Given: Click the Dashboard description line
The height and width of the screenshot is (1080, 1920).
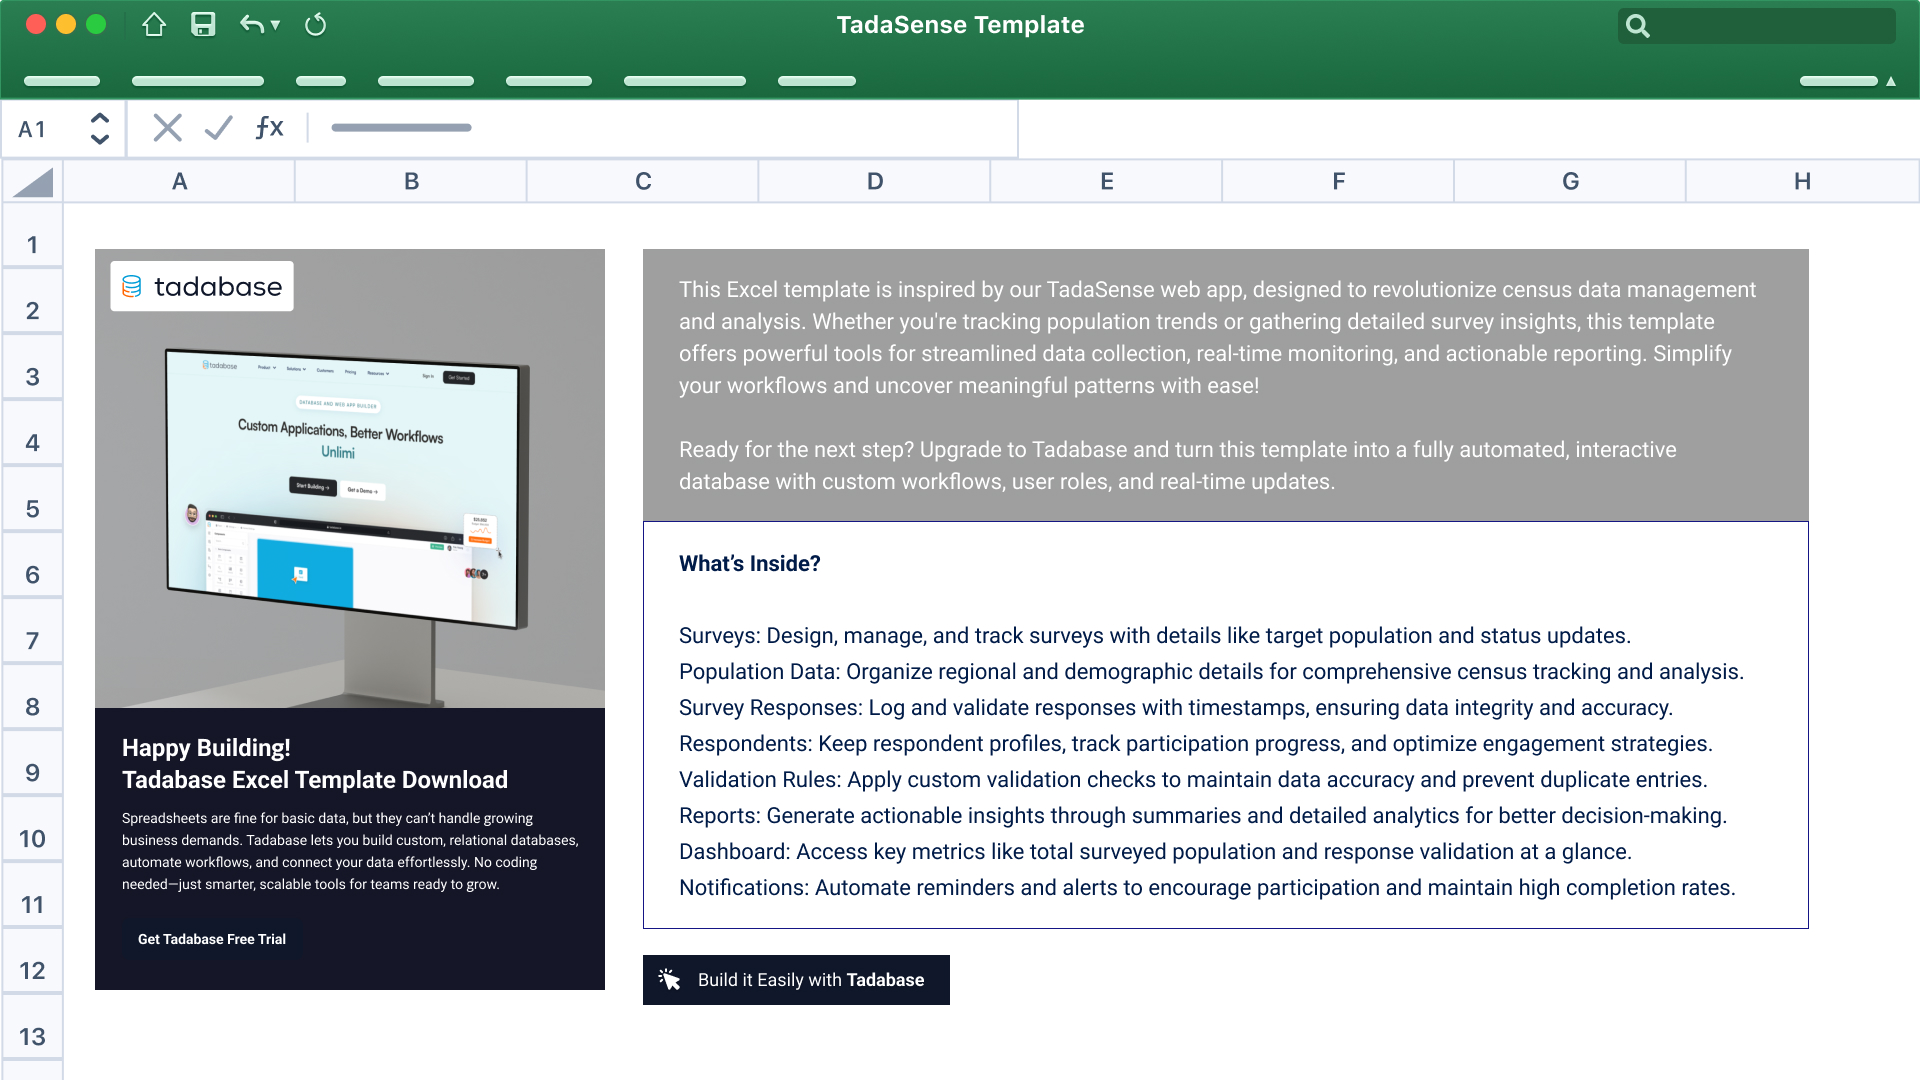Looking at the screenshot, I should point(1155,852).
